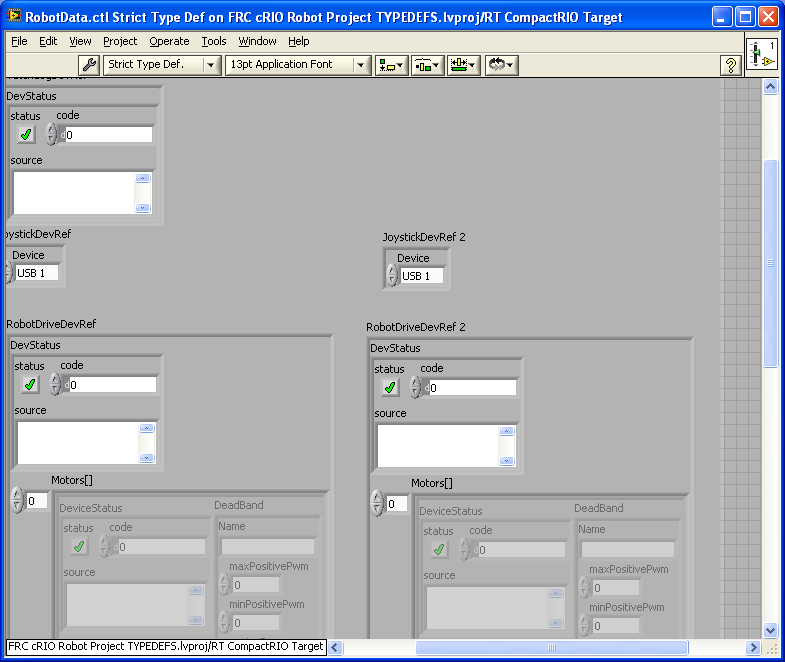Open the File menu
Screen dimensions: 785x662
pyautogui.click(x=19, y=41)
